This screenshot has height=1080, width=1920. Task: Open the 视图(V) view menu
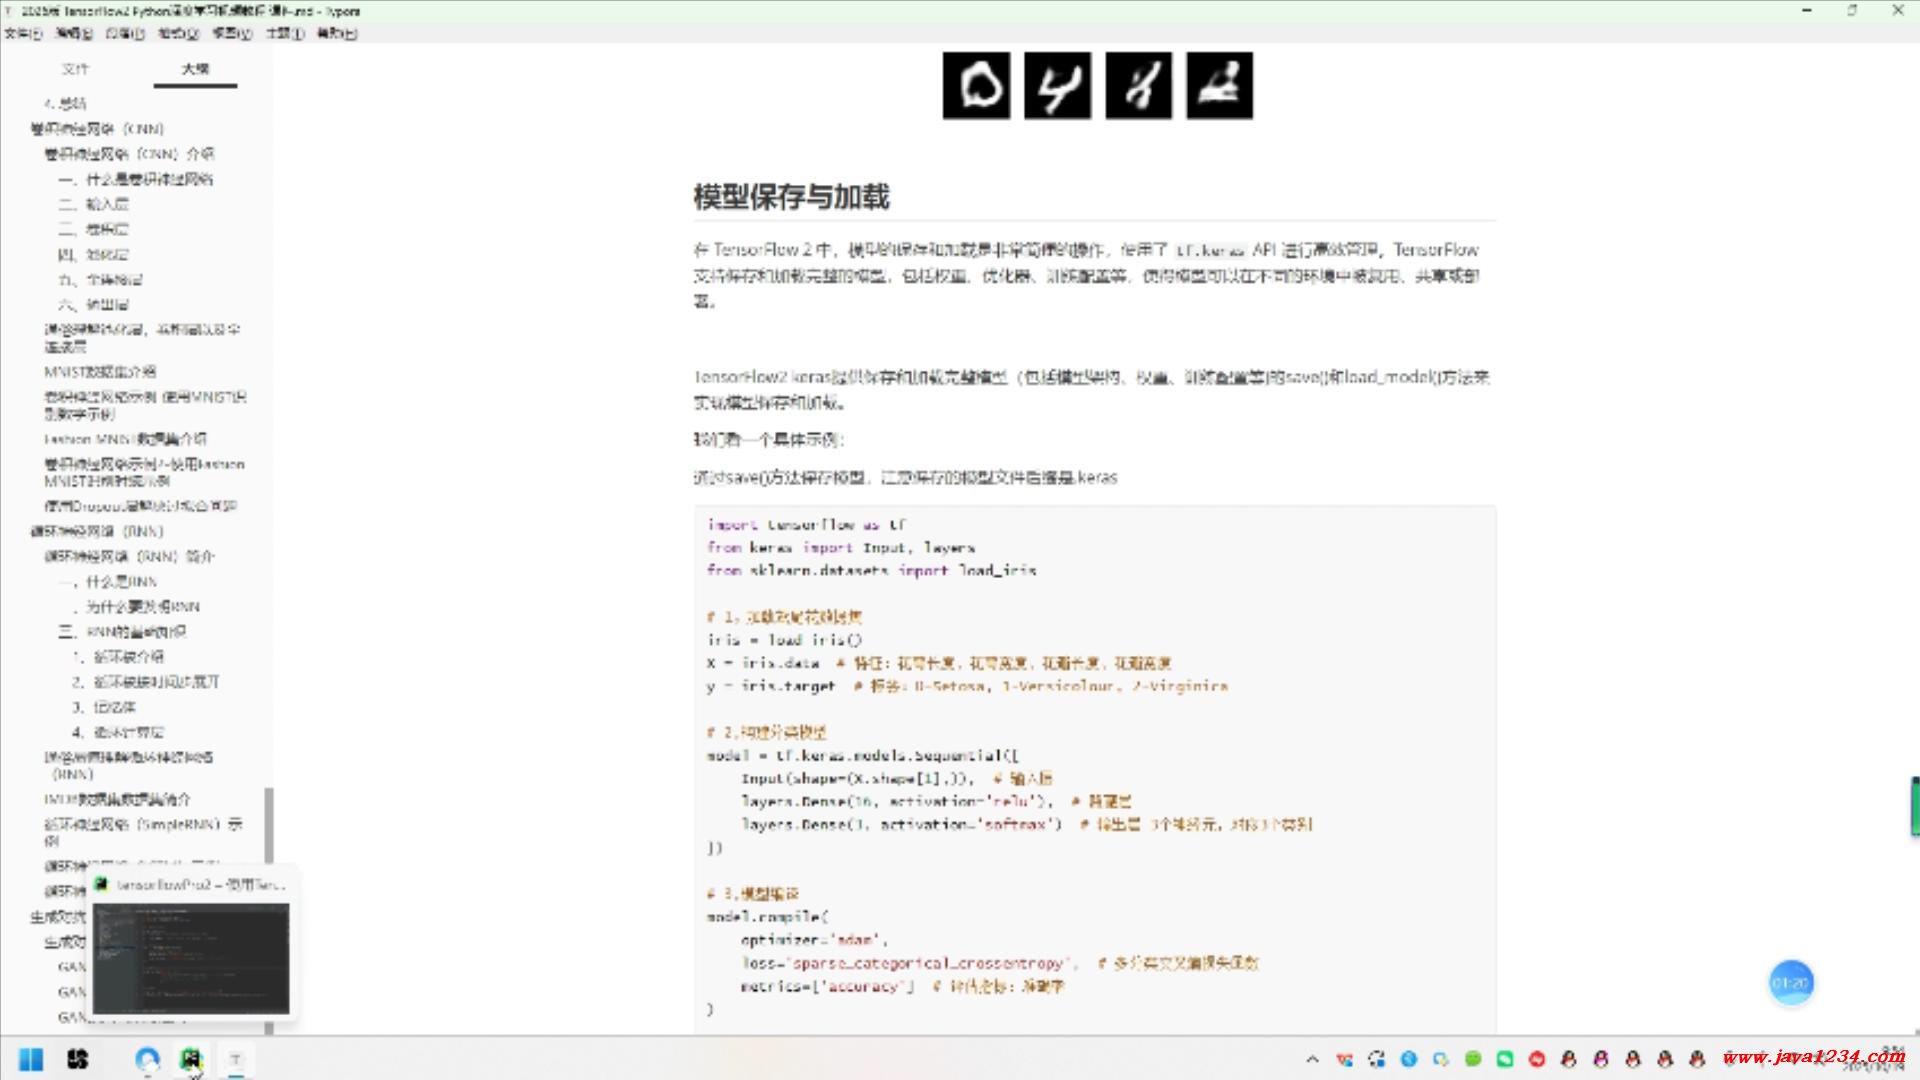click(x=232, y=33)
